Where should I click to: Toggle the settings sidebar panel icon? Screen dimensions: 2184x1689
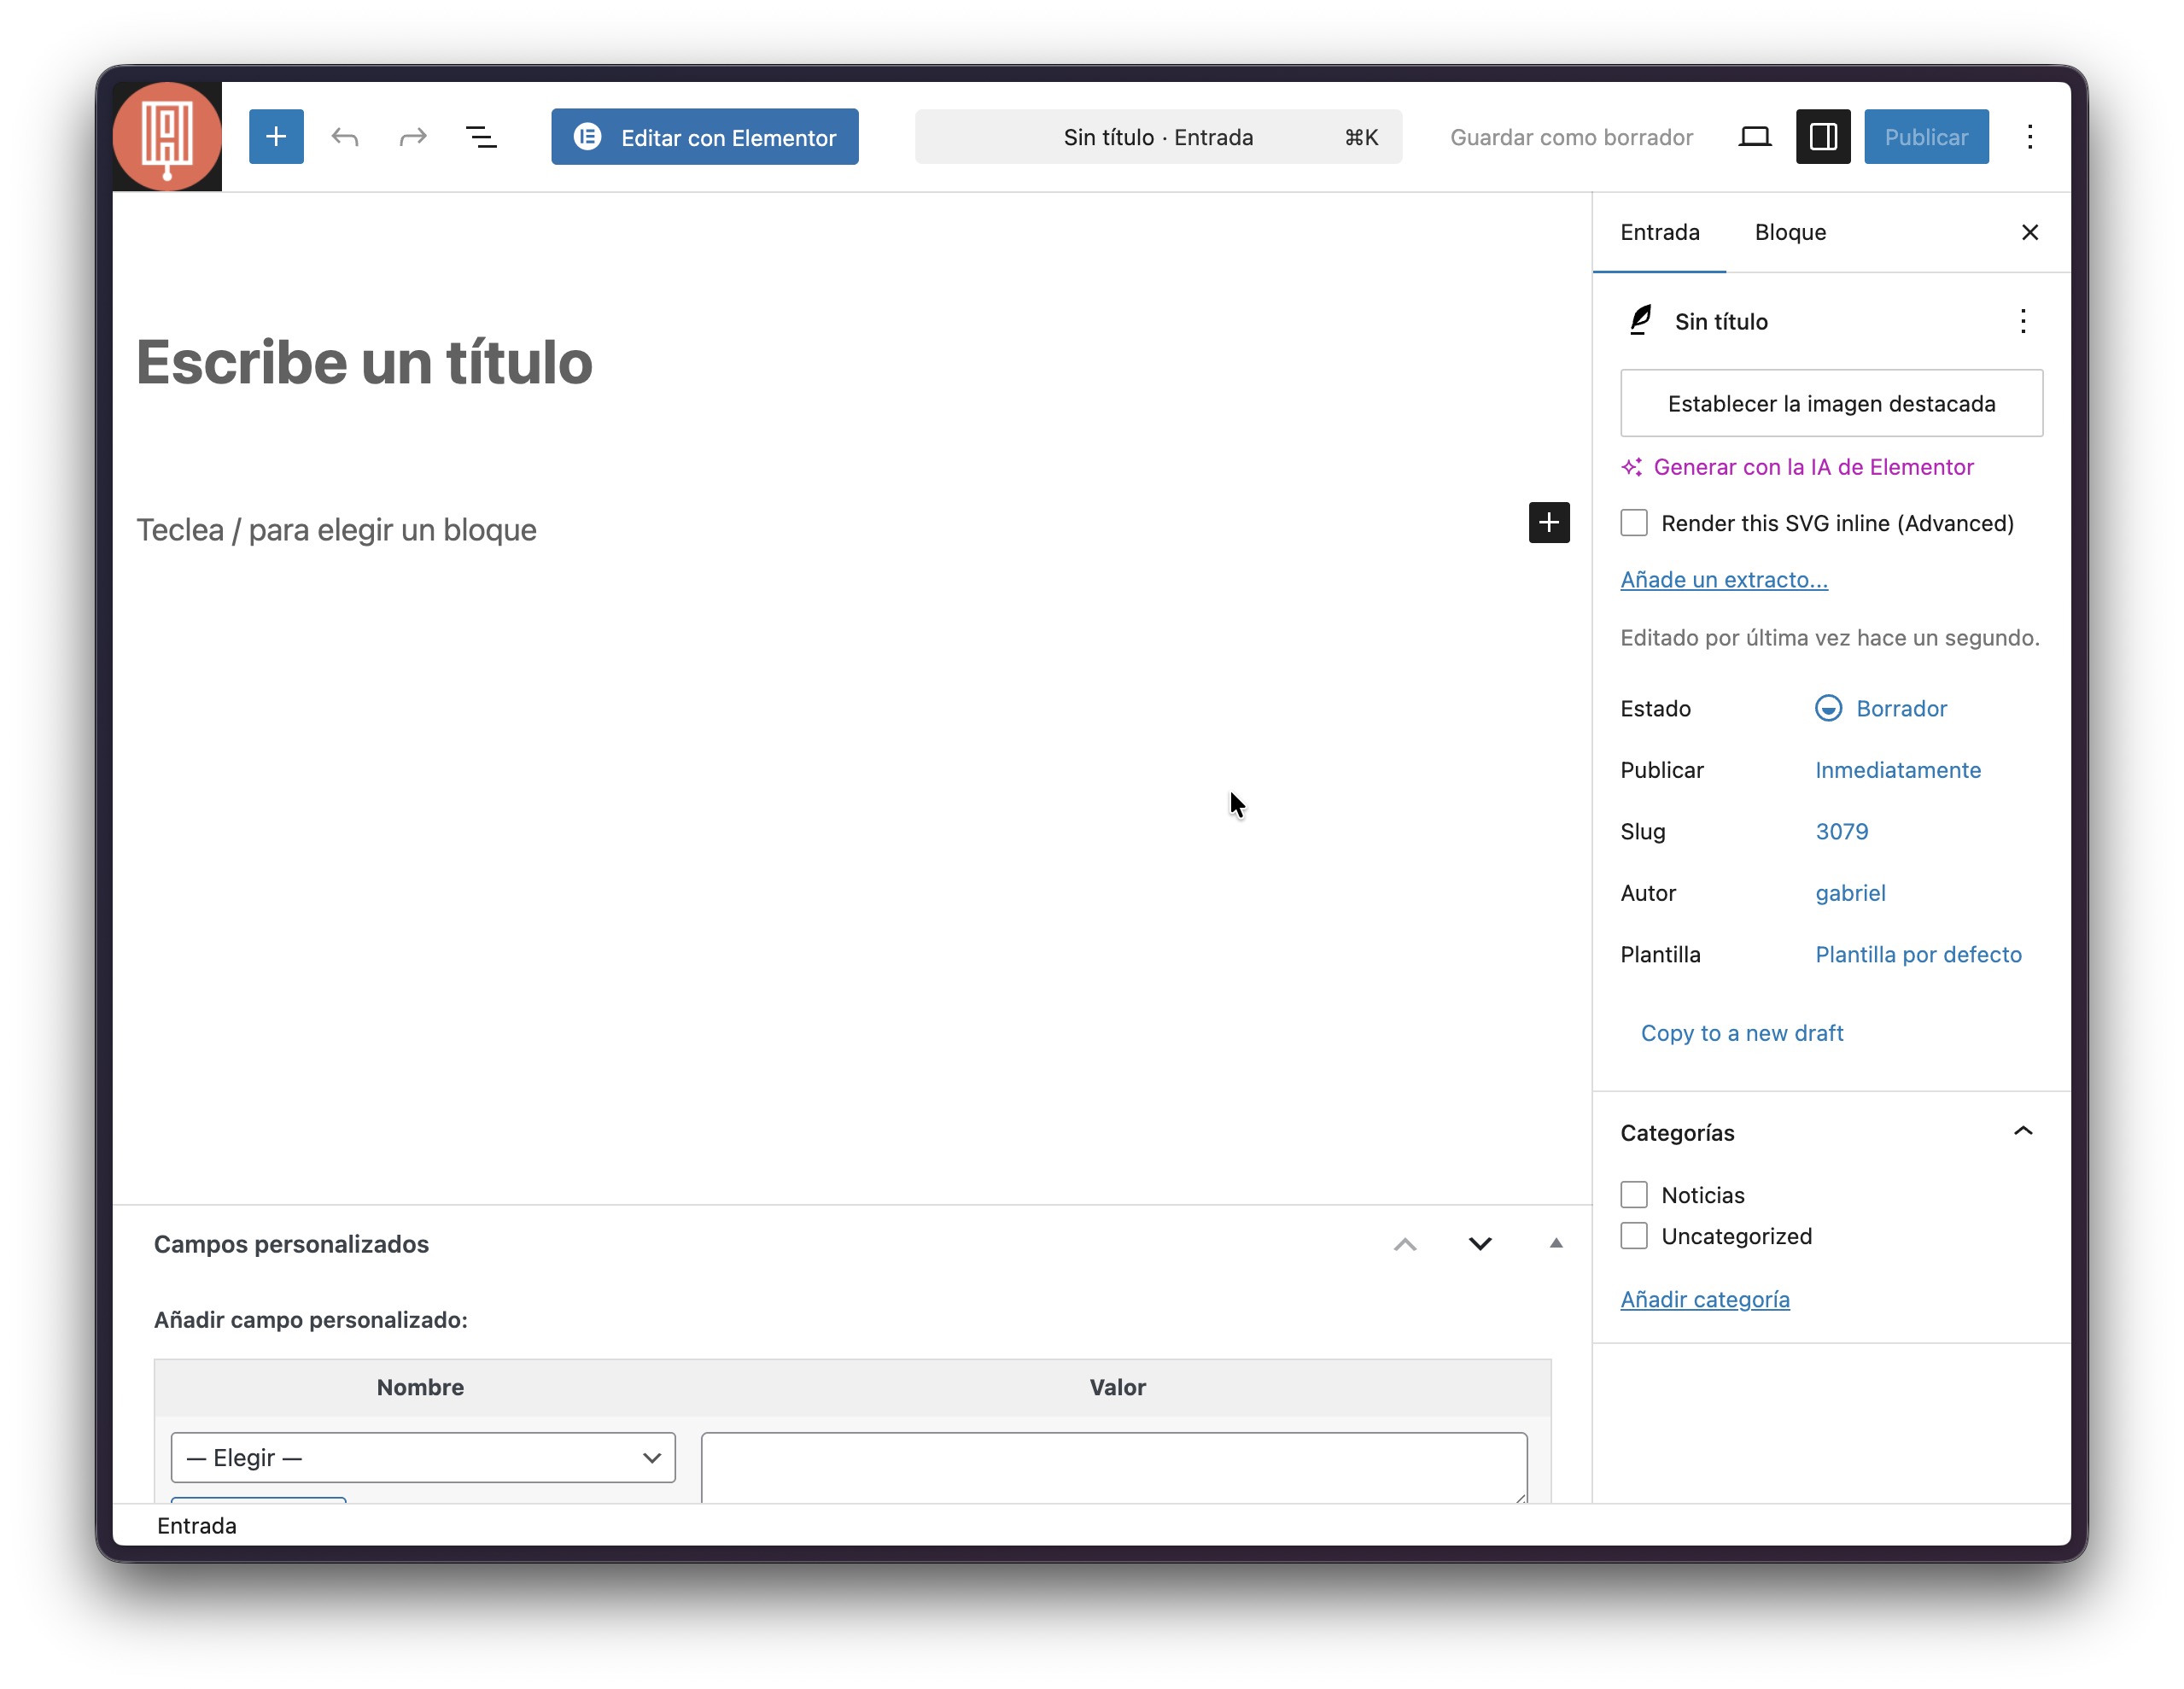pos(1822,137)
